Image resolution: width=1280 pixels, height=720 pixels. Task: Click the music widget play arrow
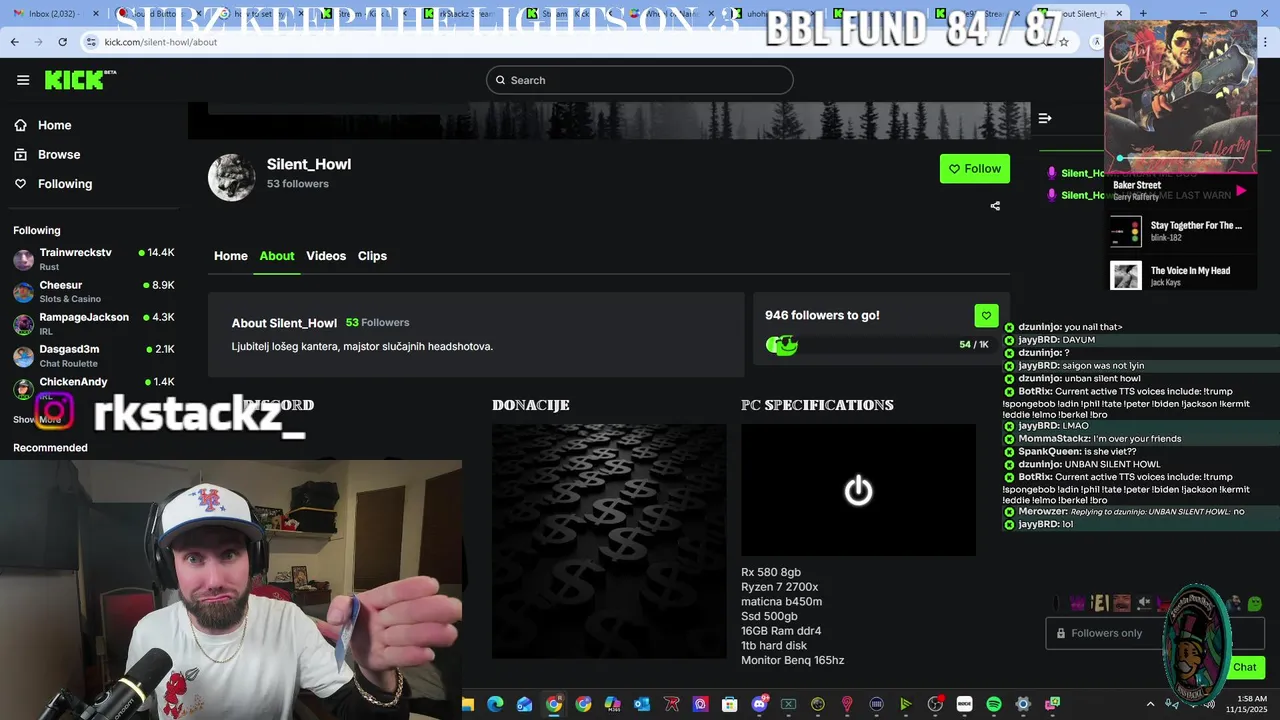pyautogui.click(x=1241, y=191)
